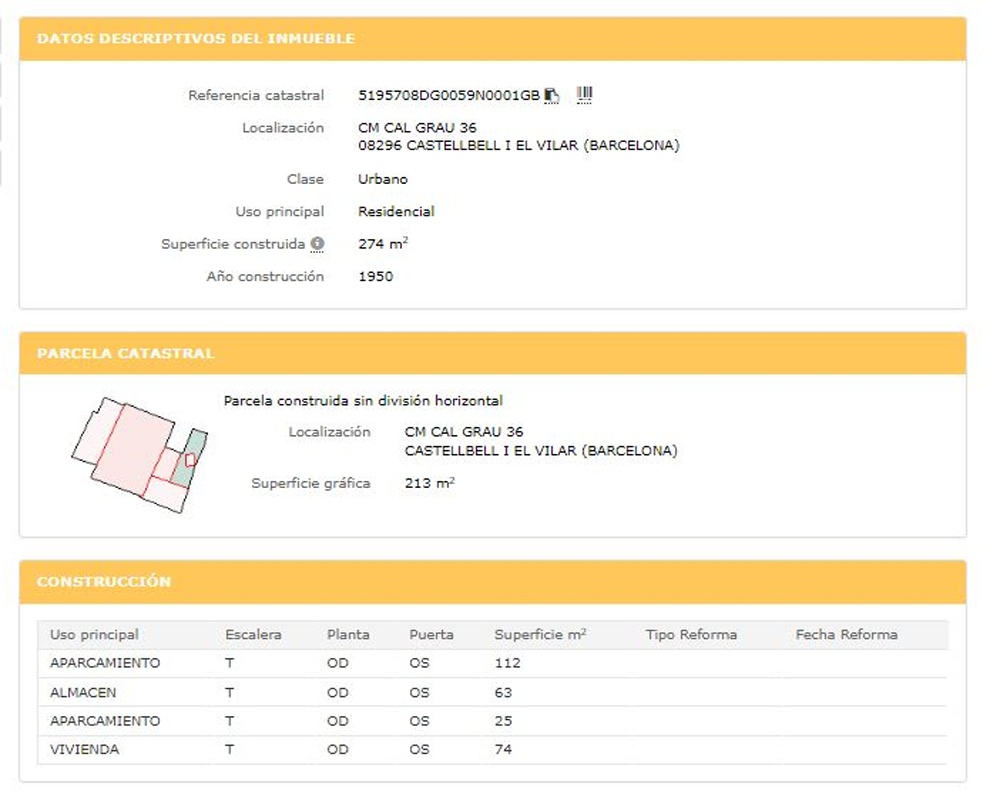The height and width of the screenshot is (800, 1000).
Task: Click the Puerta column header
Action: (432, 635)
